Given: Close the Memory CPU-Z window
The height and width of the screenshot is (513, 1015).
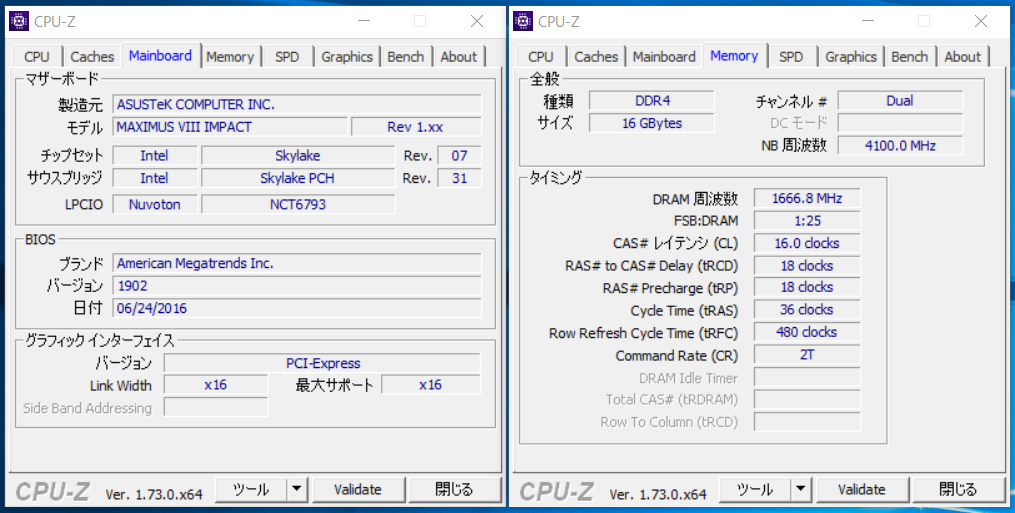Looking at the screenshot, I should tap(981, 21).
